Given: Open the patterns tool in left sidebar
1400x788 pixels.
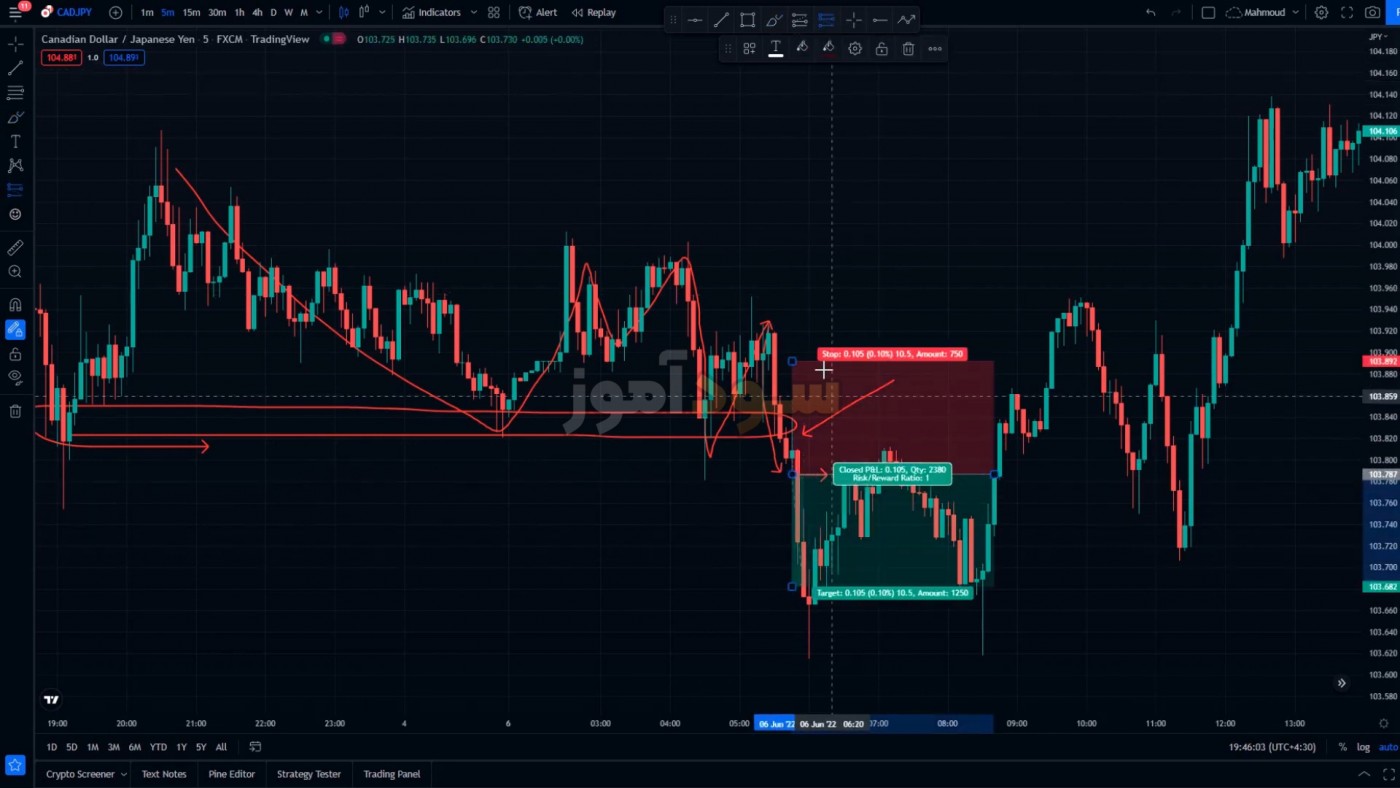Looking at the screenshot, I should point(15,165).
